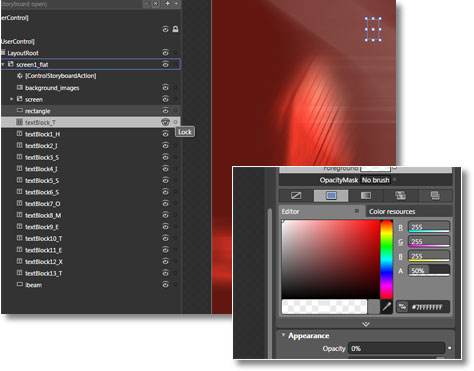
Task: Hide the textBlock_T layer
Action: point(165,122)
